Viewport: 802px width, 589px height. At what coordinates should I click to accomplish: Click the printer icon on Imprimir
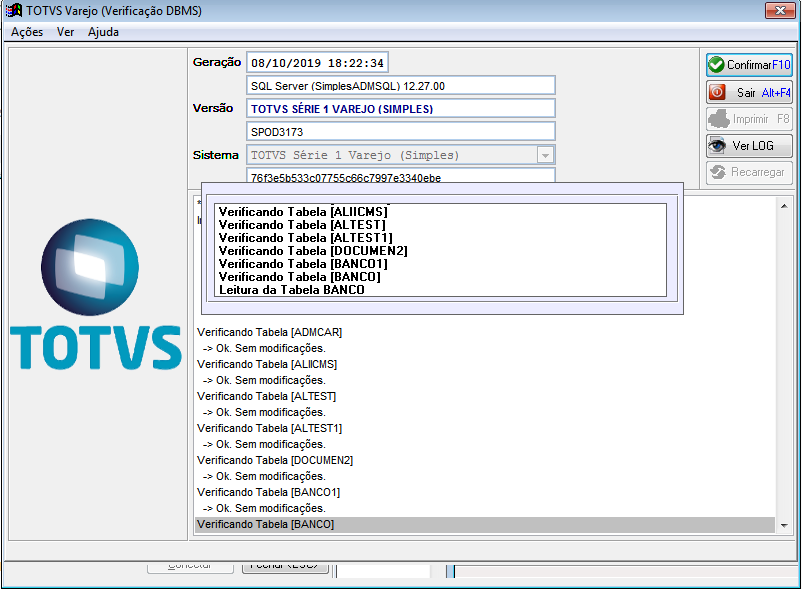click(x=719, y=119)
